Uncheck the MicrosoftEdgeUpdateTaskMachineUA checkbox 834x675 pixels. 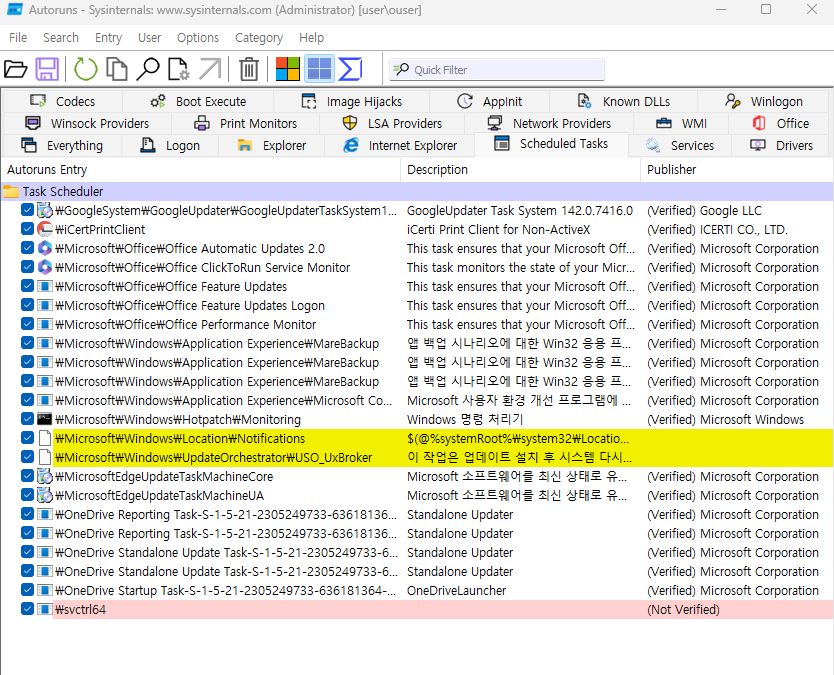28,495
